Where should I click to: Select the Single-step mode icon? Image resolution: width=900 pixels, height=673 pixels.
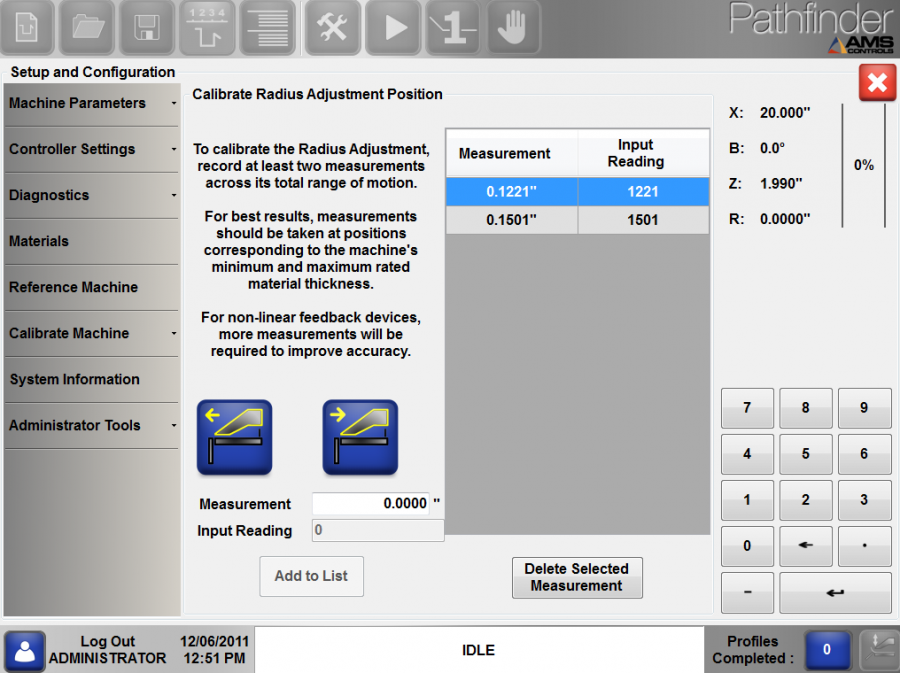point(452,27)
